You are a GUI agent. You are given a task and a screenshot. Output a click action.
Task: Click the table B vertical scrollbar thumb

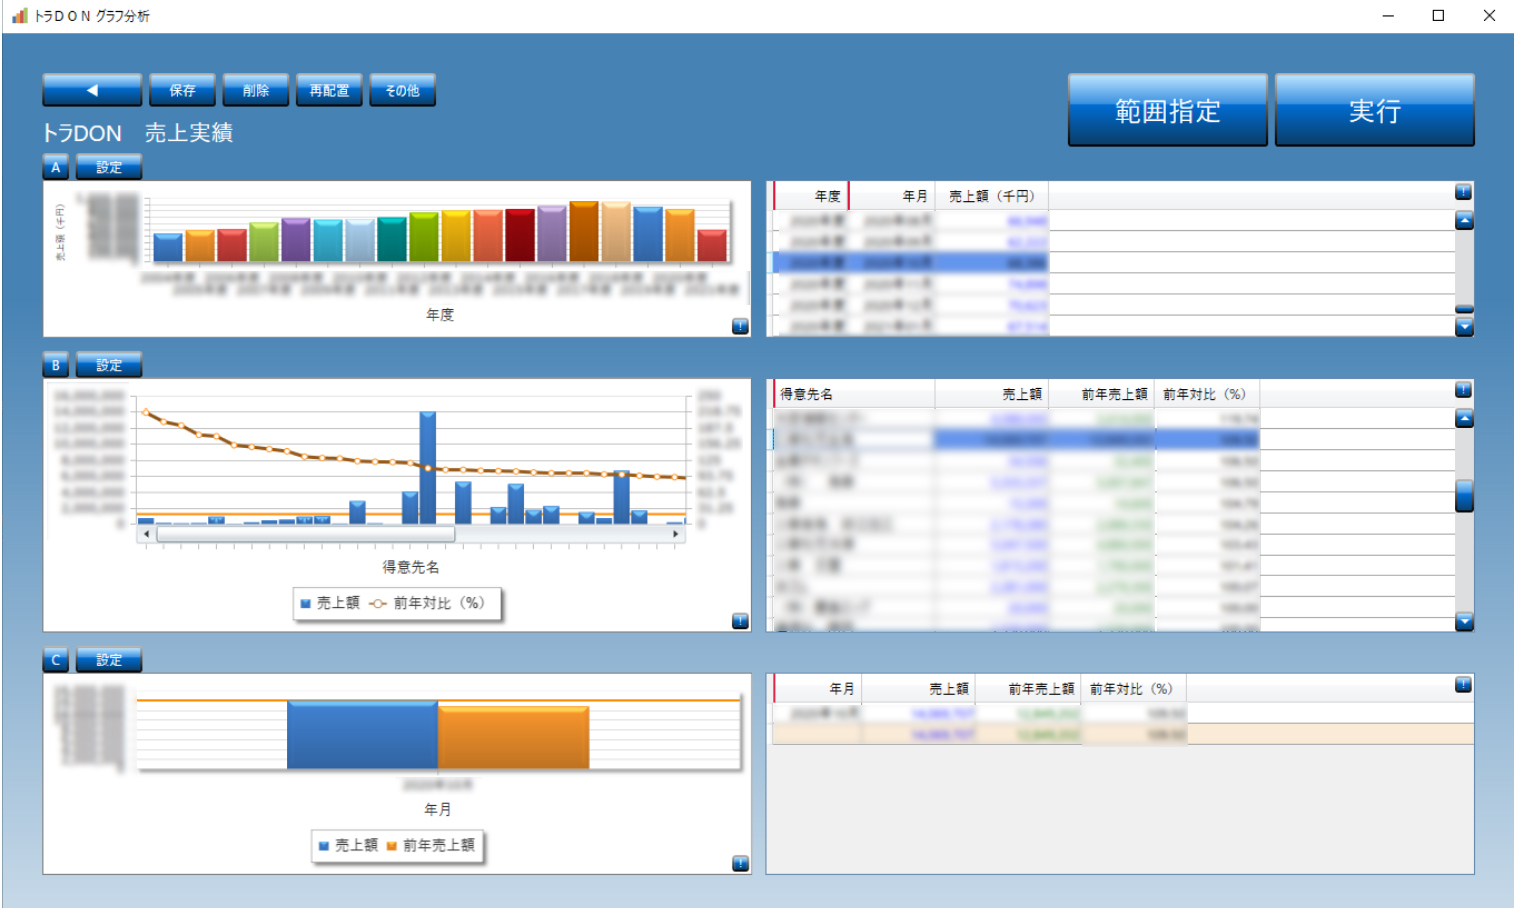(x=1464, y=496)
